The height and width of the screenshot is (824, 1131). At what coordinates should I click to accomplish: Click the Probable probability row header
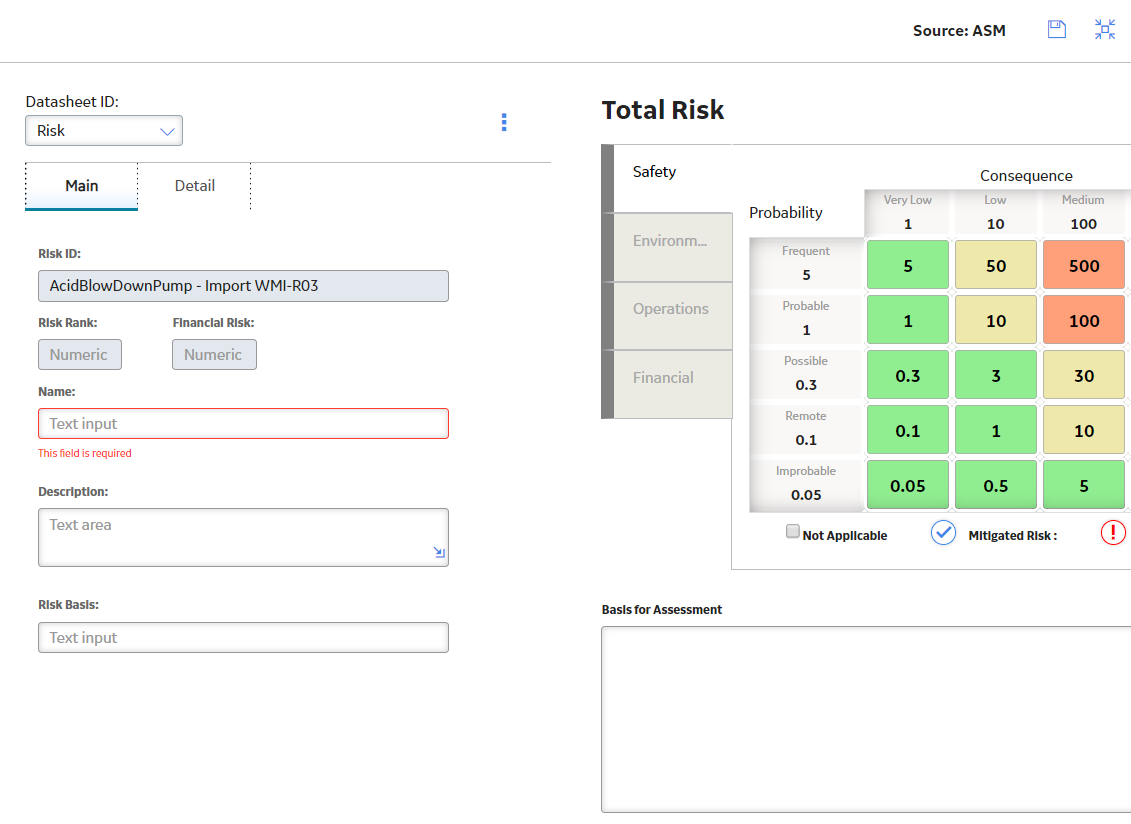[806, 319]
